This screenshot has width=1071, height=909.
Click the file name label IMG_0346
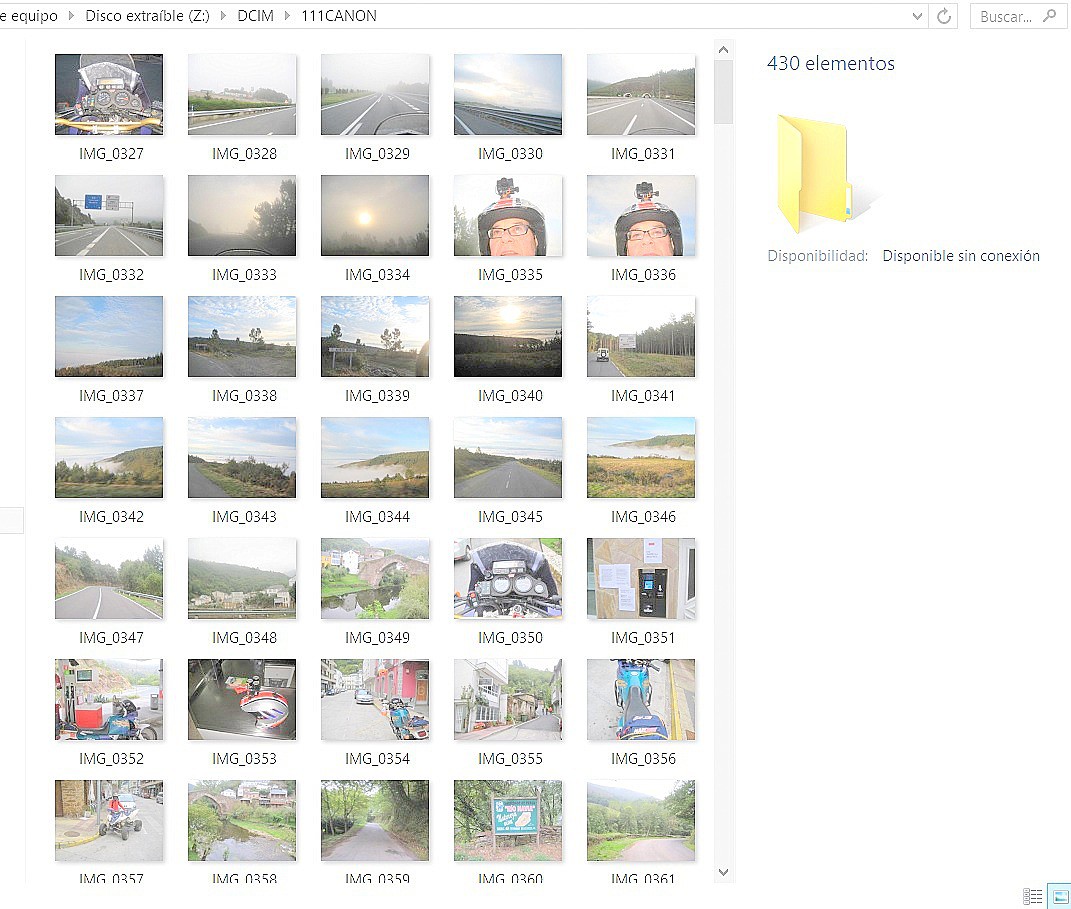pyautogui.click(x=643, y=517)
